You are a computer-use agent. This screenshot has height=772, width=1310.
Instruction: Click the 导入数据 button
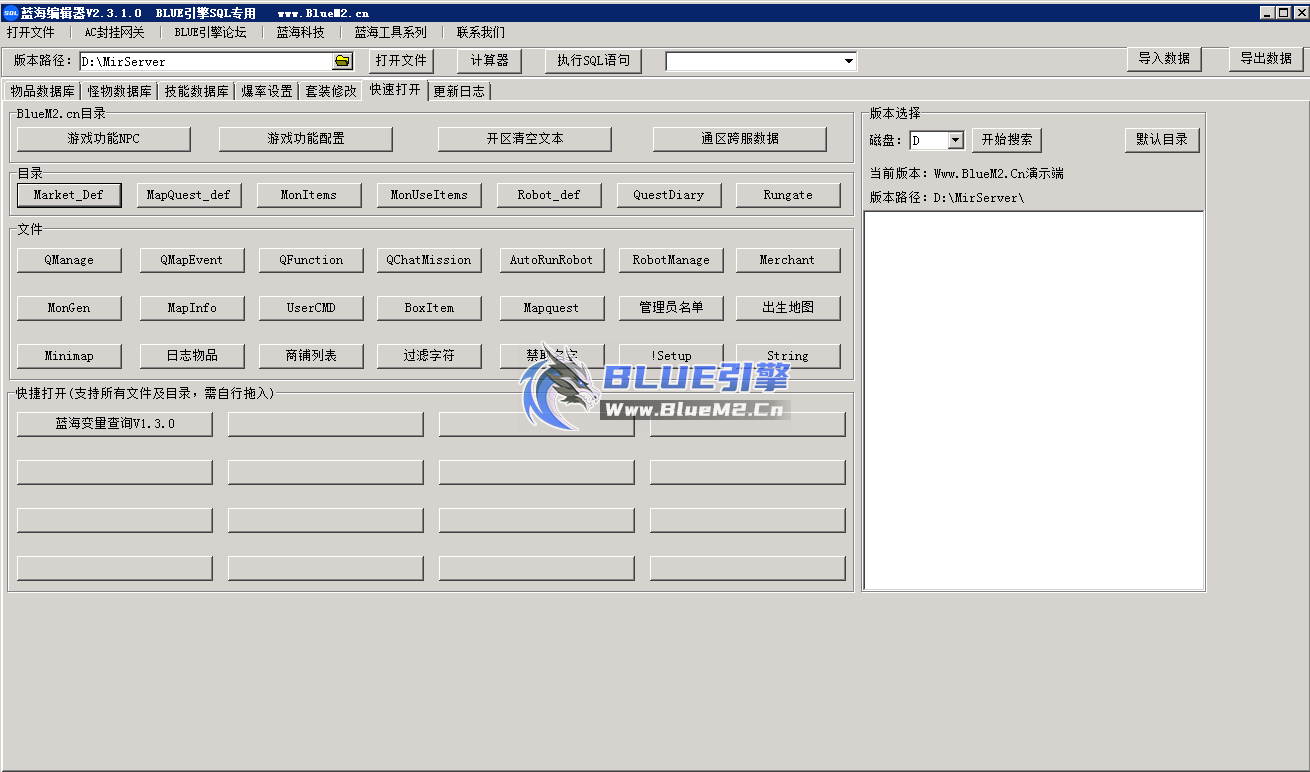(1164, 59)
